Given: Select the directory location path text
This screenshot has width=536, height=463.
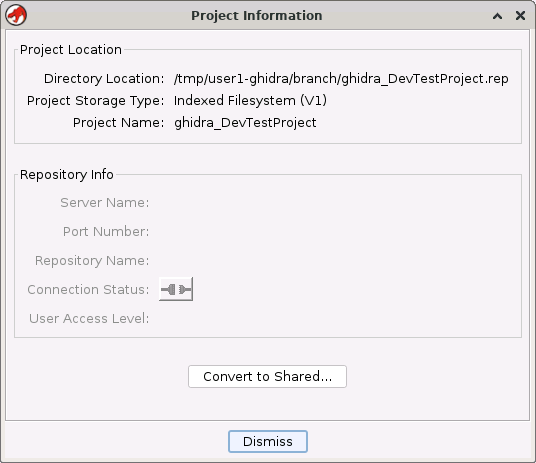Looking at the screenshot, I should [x=341, y=79].
